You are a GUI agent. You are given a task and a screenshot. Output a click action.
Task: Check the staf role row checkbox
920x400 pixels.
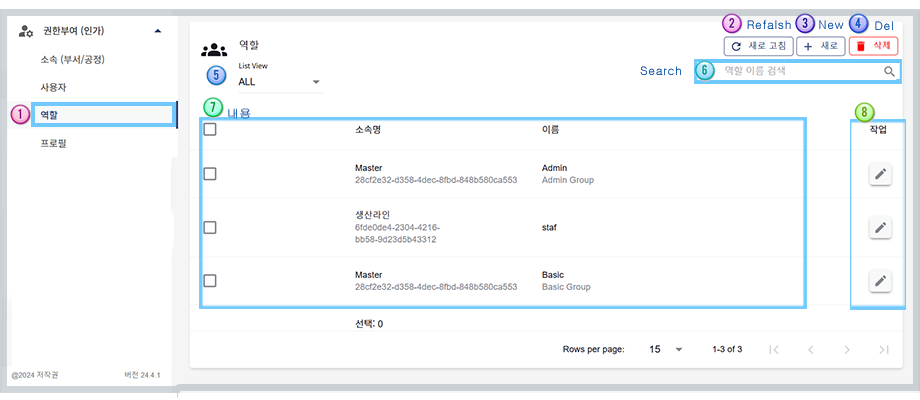click(x=210, y=228)
